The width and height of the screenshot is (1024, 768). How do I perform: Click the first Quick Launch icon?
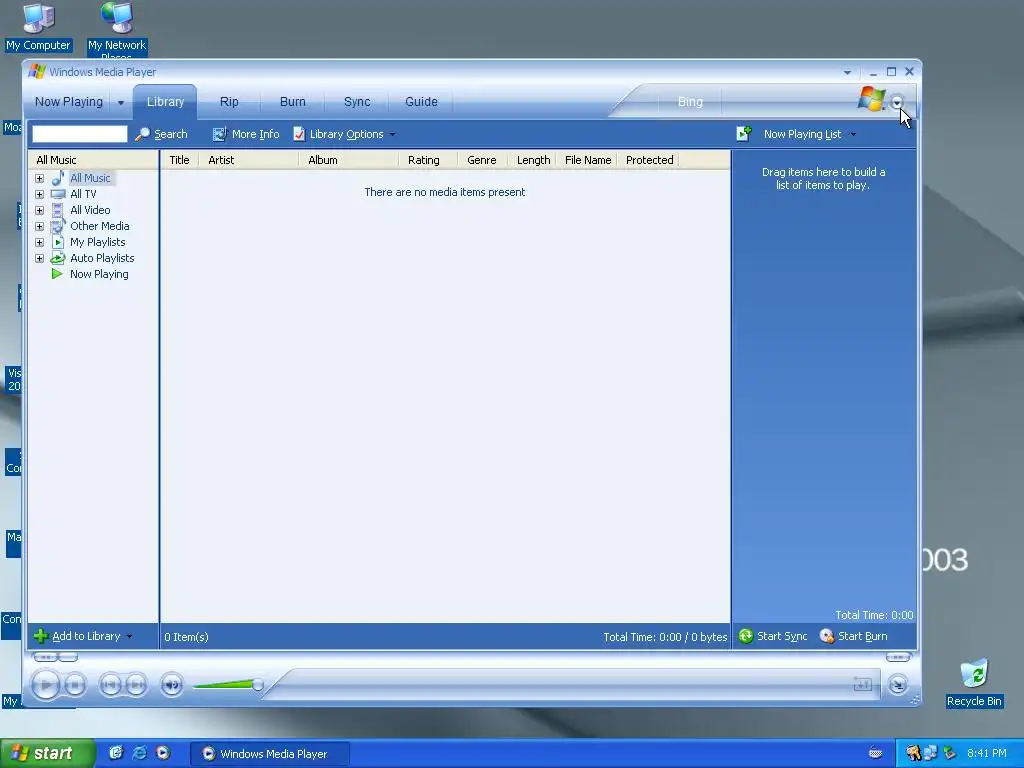click(116, 753)
